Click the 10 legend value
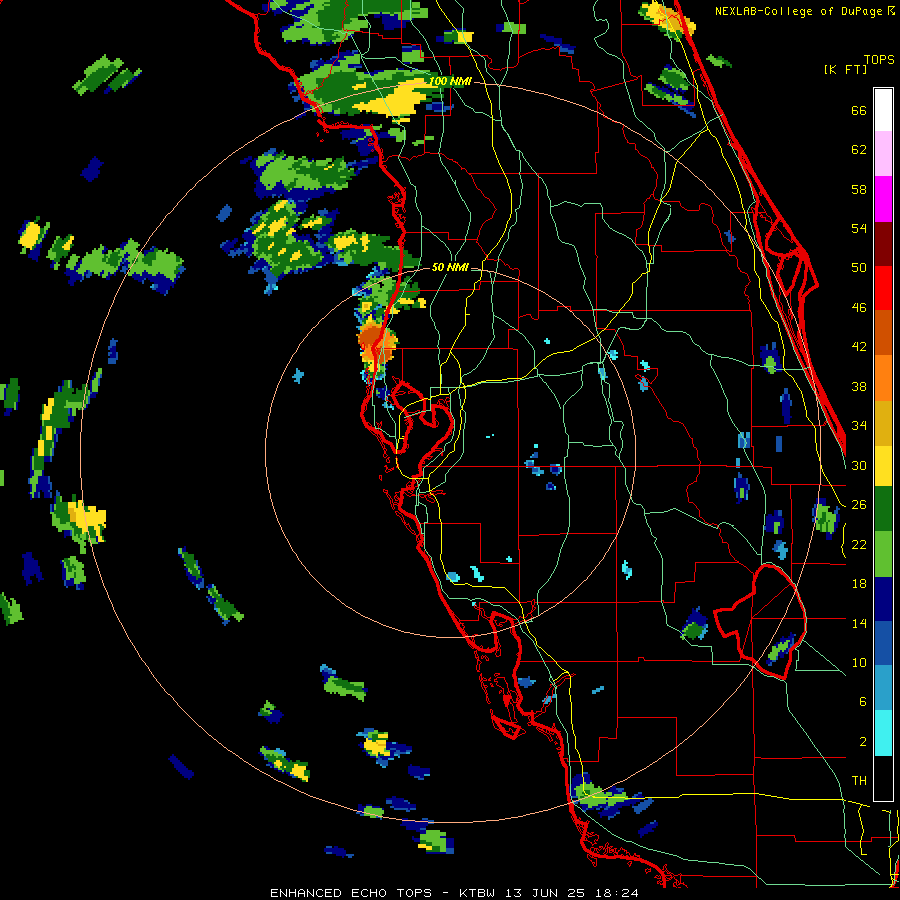The width and height of the screenshot is (900, 900). pos(859,662)
